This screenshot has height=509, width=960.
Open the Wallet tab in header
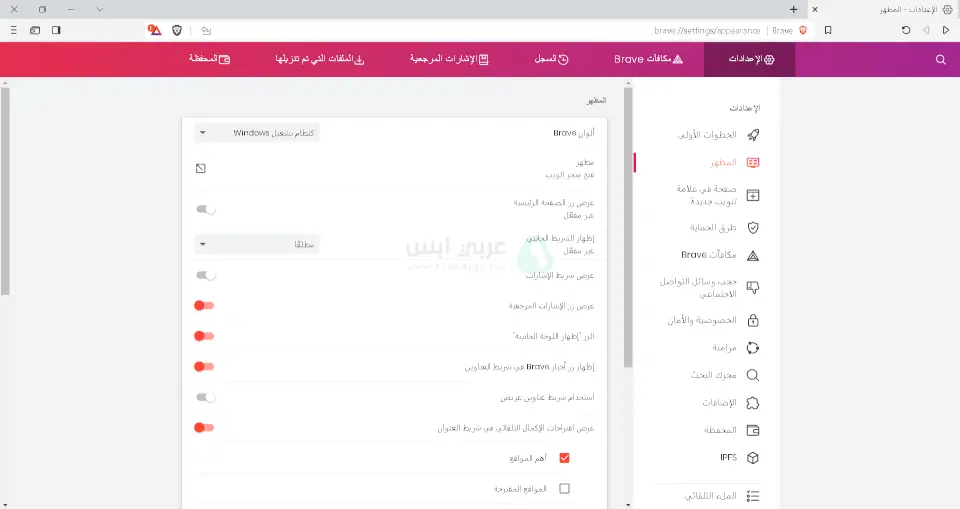coord(209,59)
